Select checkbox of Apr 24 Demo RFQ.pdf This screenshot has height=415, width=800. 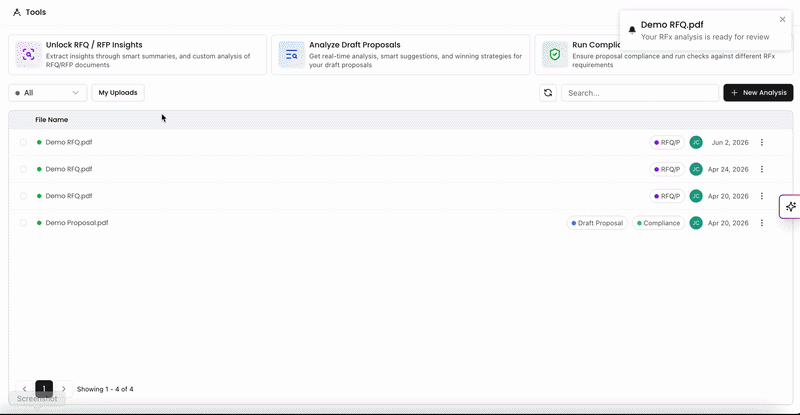pos(23,169)
